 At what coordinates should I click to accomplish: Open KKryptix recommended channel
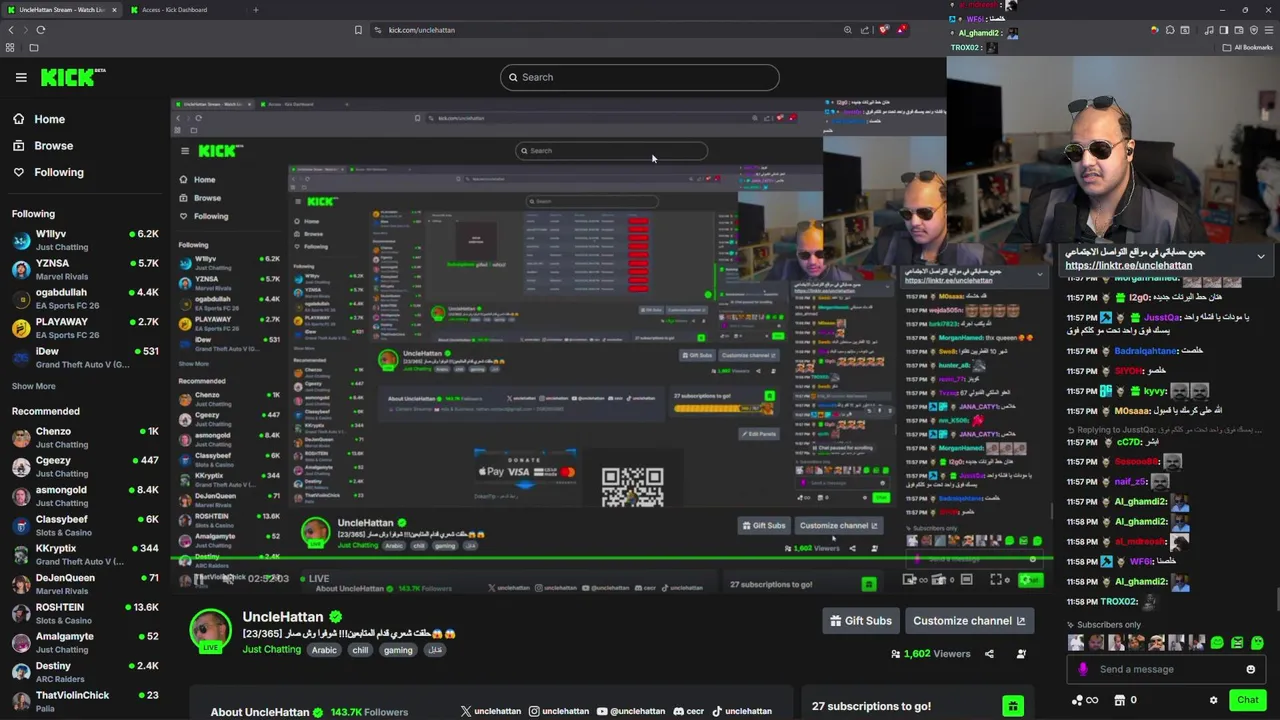(85, 554)
